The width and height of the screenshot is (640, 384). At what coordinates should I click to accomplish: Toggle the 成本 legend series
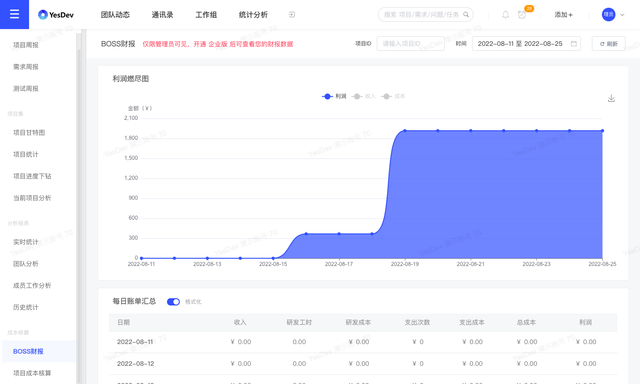click(393, 96)
